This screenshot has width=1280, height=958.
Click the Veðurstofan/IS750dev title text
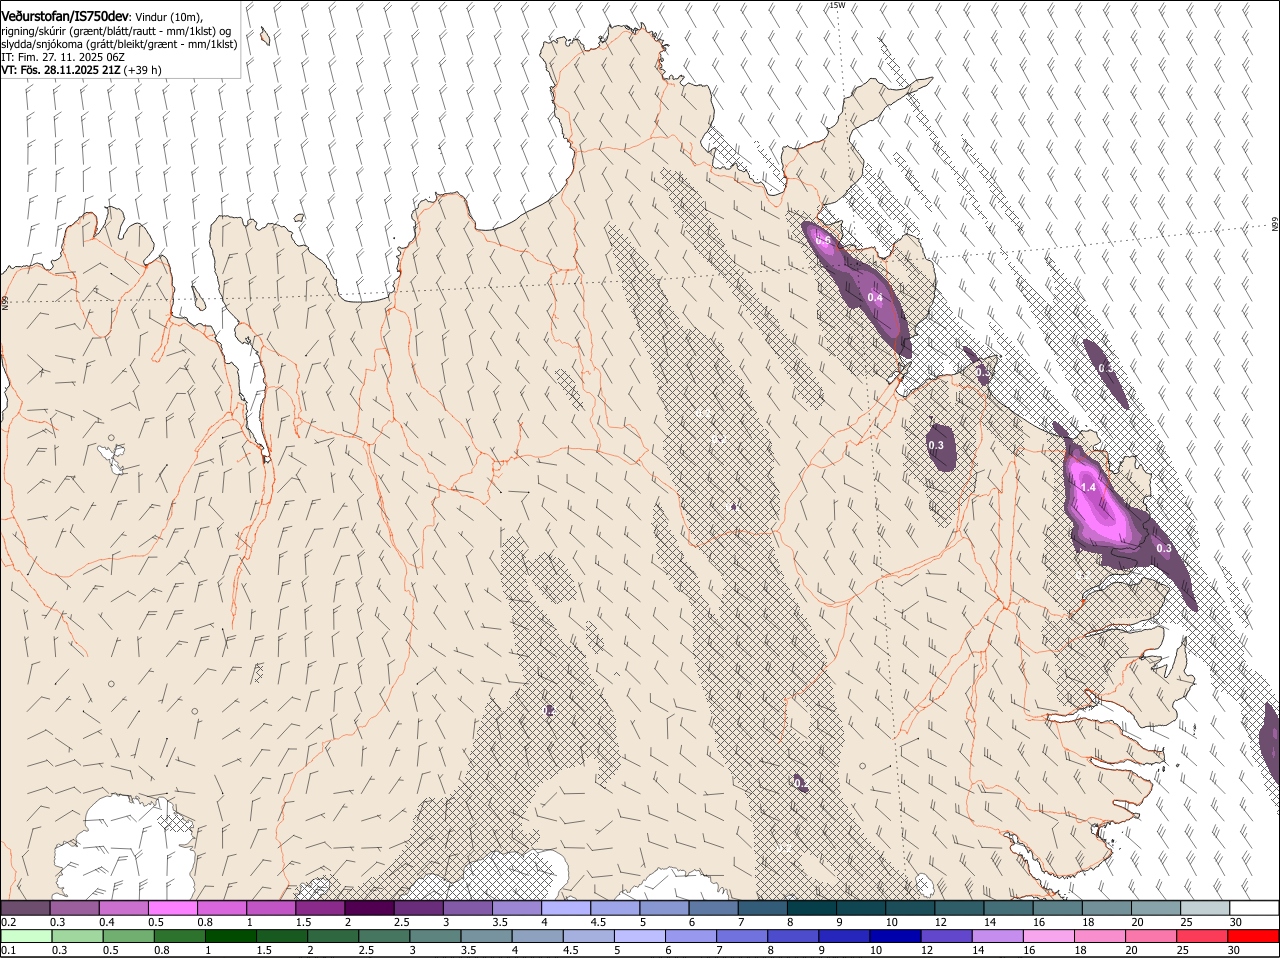click(64, 17)
